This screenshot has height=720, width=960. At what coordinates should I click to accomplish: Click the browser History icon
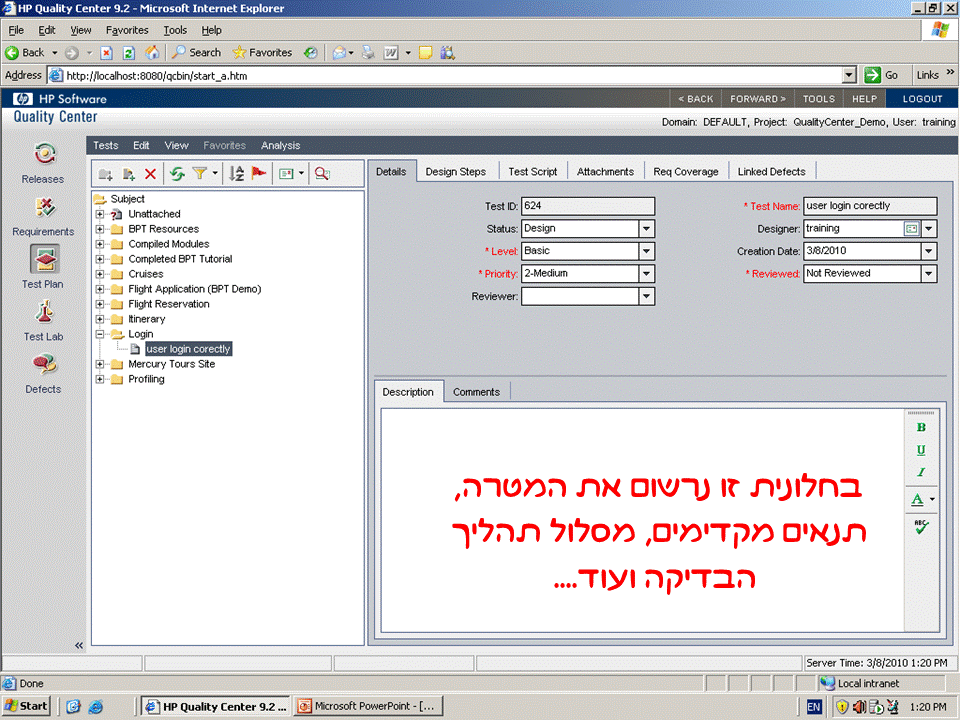pos(311,53)
